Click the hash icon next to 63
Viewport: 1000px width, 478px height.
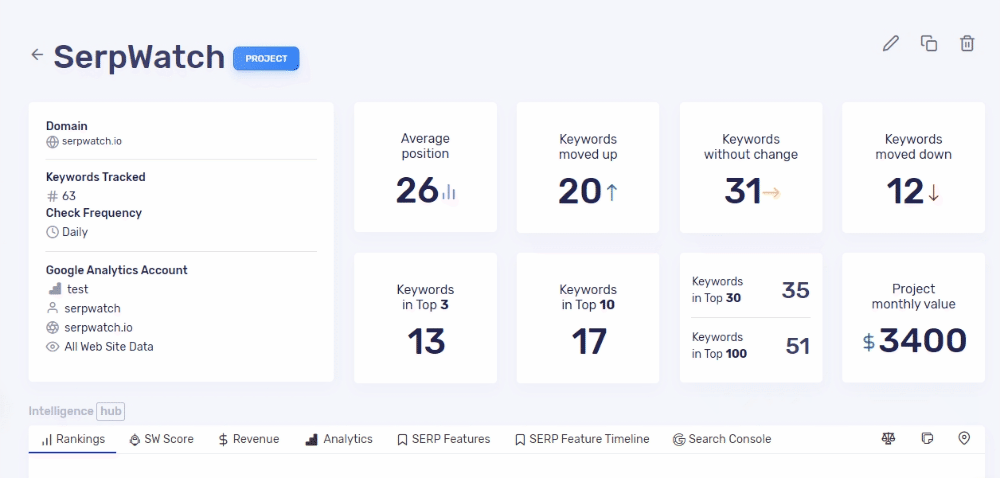tap(52, 196)
